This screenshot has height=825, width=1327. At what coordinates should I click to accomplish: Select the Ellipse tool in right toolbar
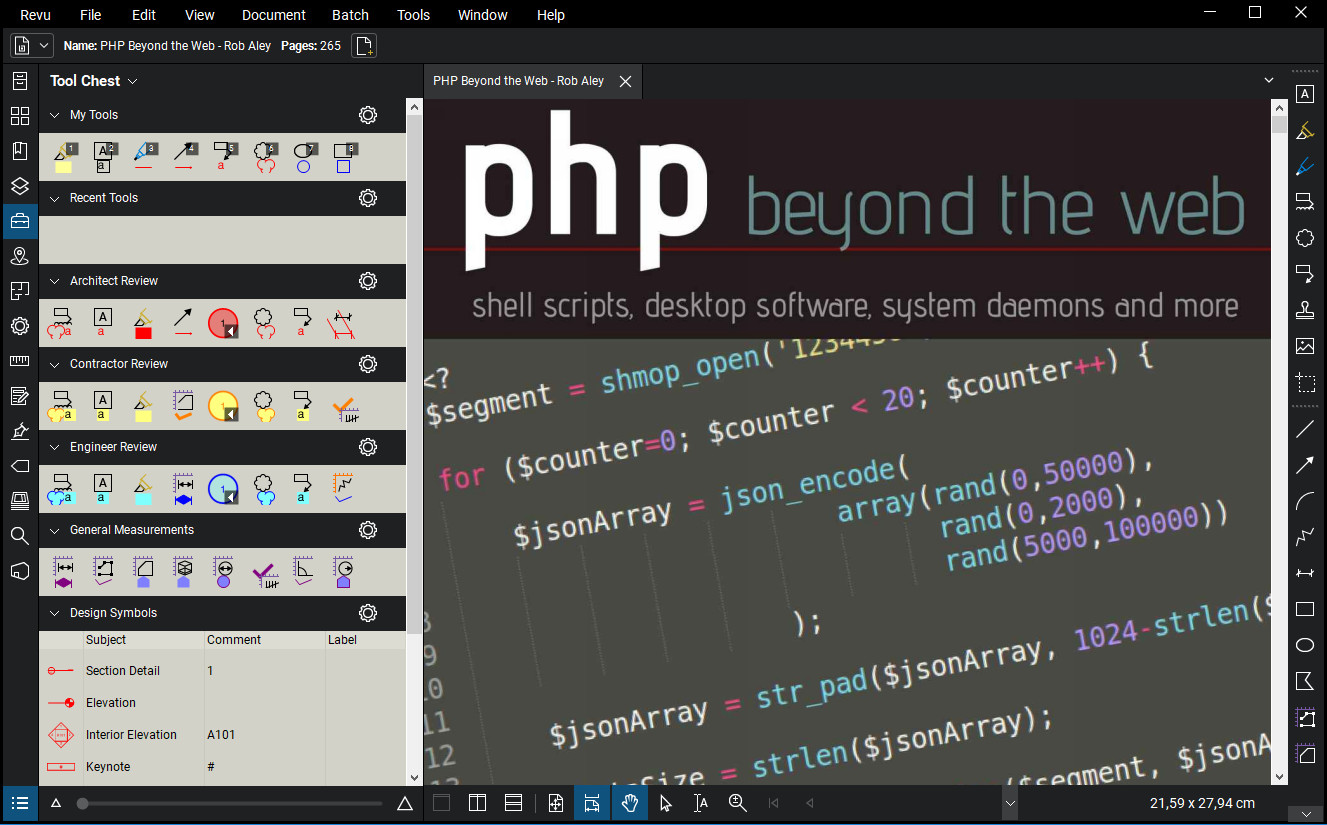(1305, 645)
